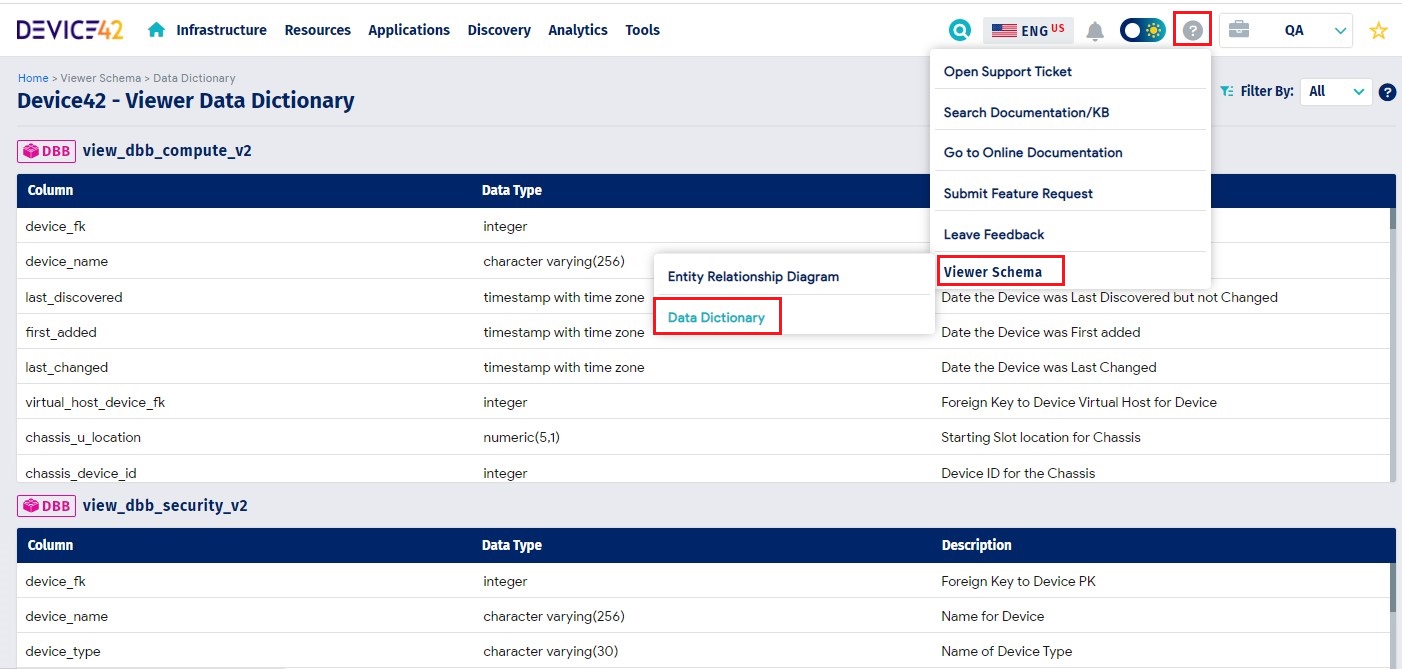Click the chassis_u_location cell
Screen dimensions: 1402x669
click(x=83, y=437)
